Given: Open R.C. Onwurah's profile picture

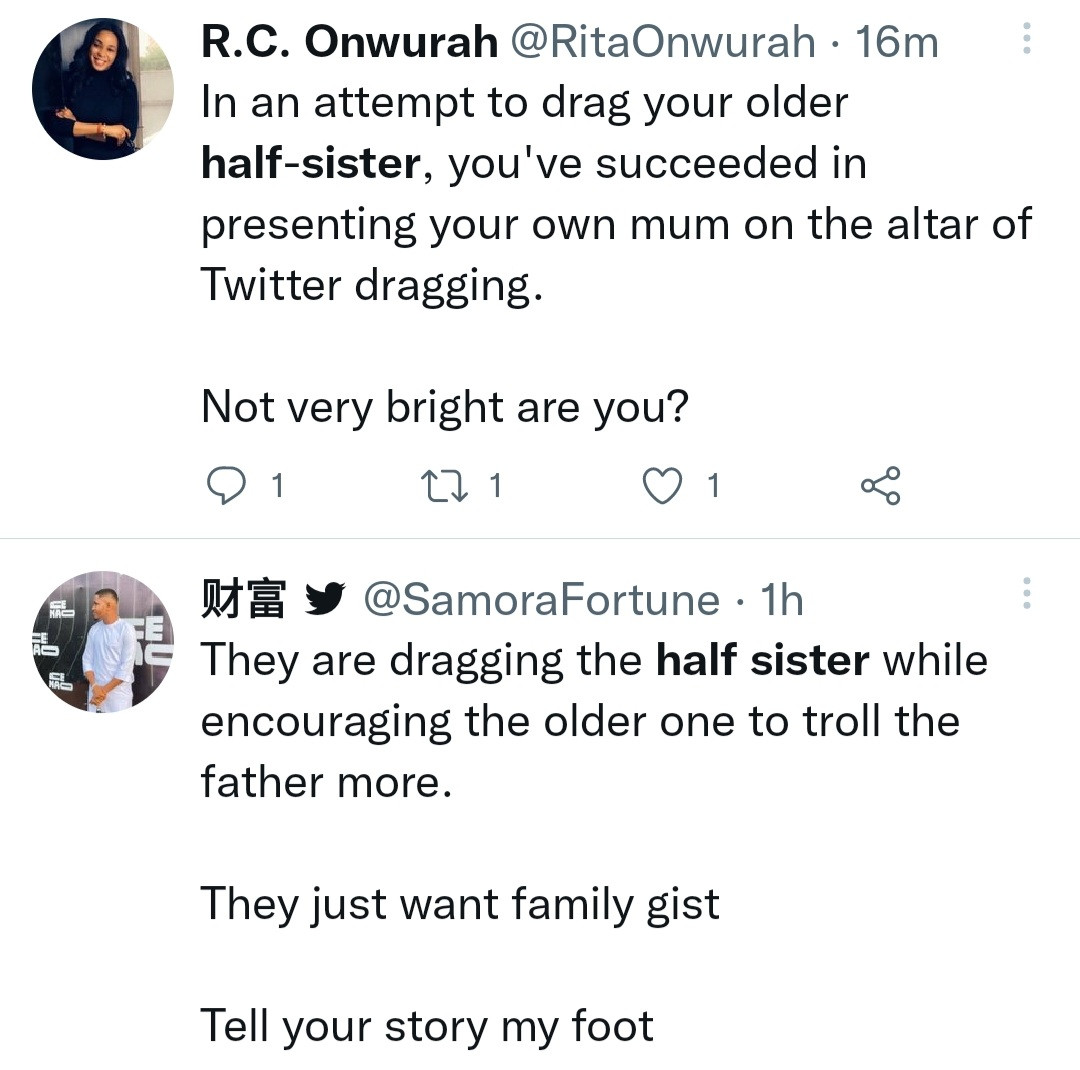Looking at the screenshot, I should (103, 89).
